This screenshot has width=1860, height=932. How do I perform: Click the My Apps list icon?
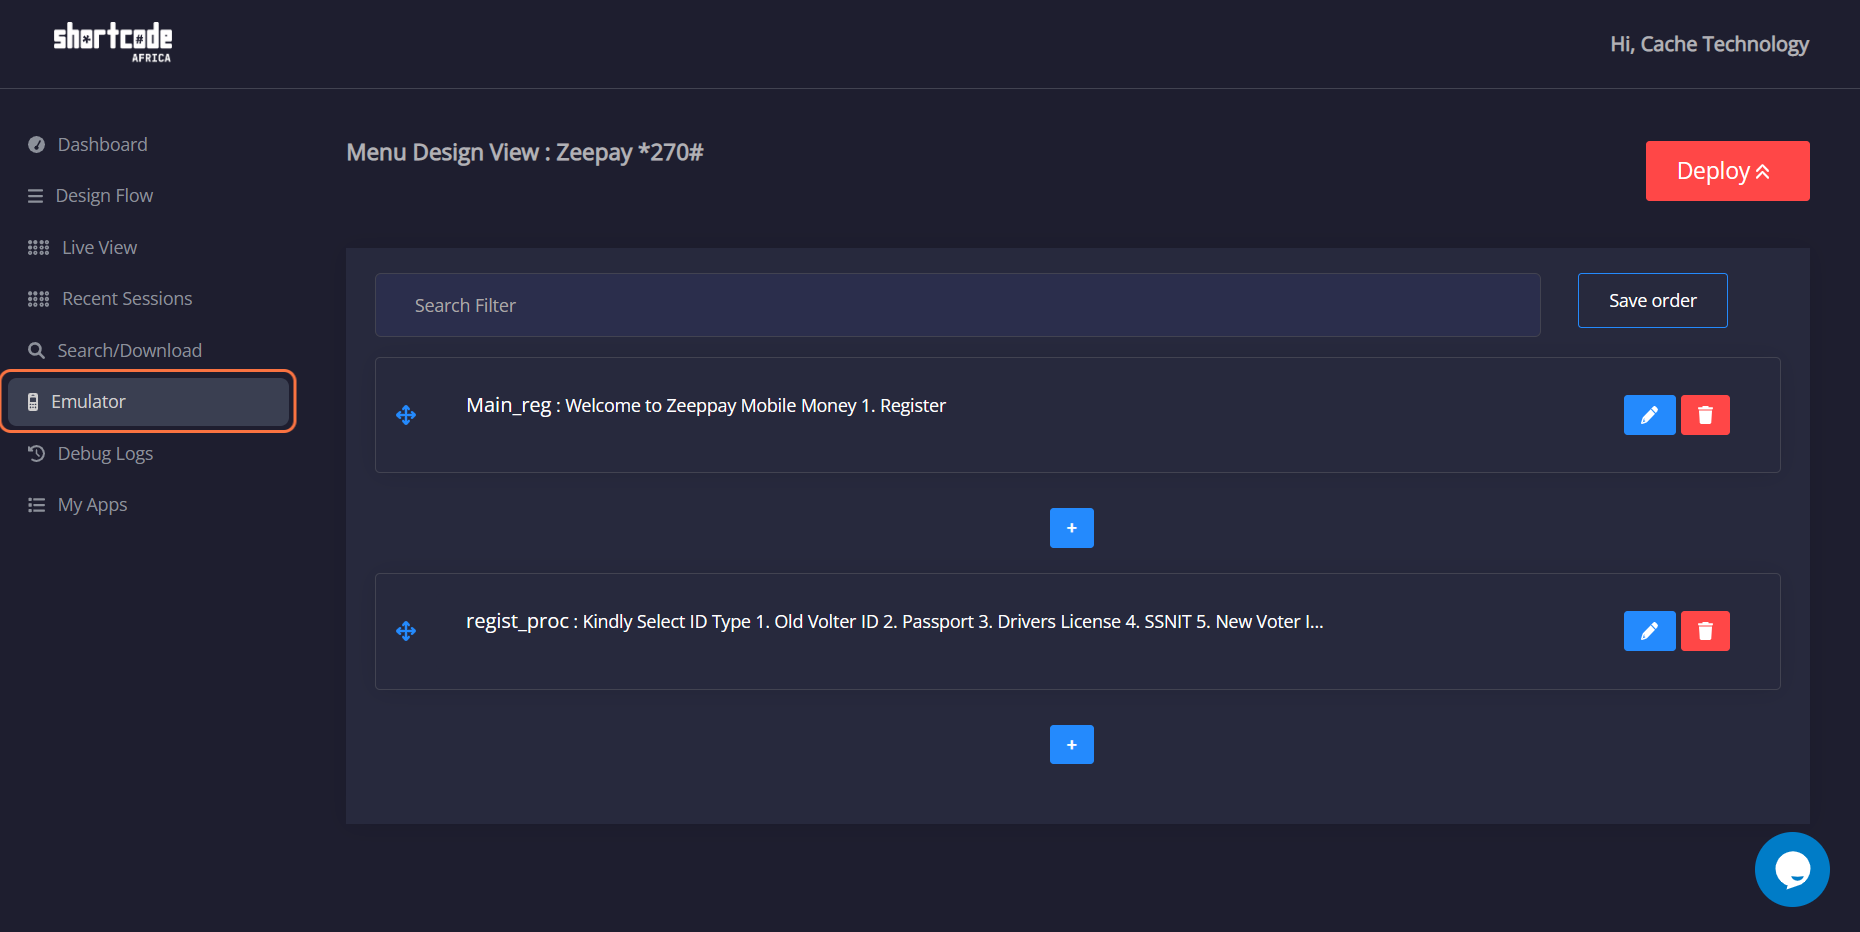click(36, 505)
